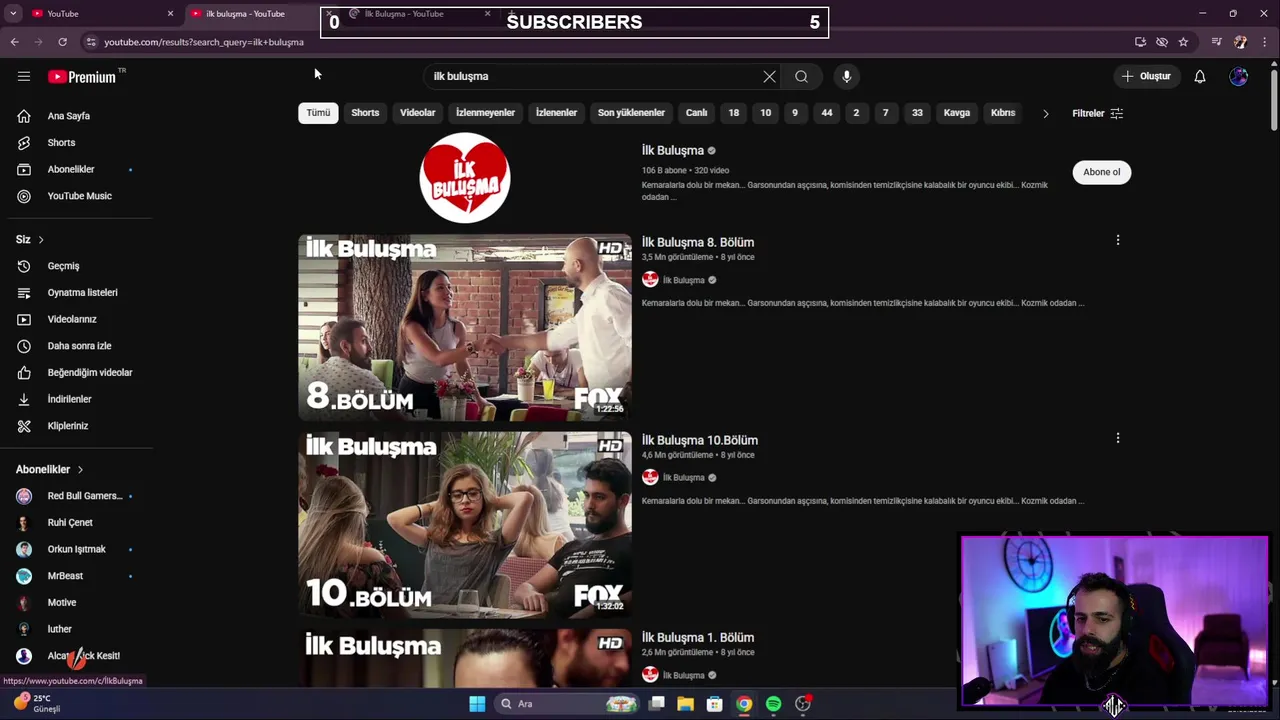This screenshot has height=720, width=1280.
Task: Select the Kıbrıs filter chip
Action: click(1003, 113)
